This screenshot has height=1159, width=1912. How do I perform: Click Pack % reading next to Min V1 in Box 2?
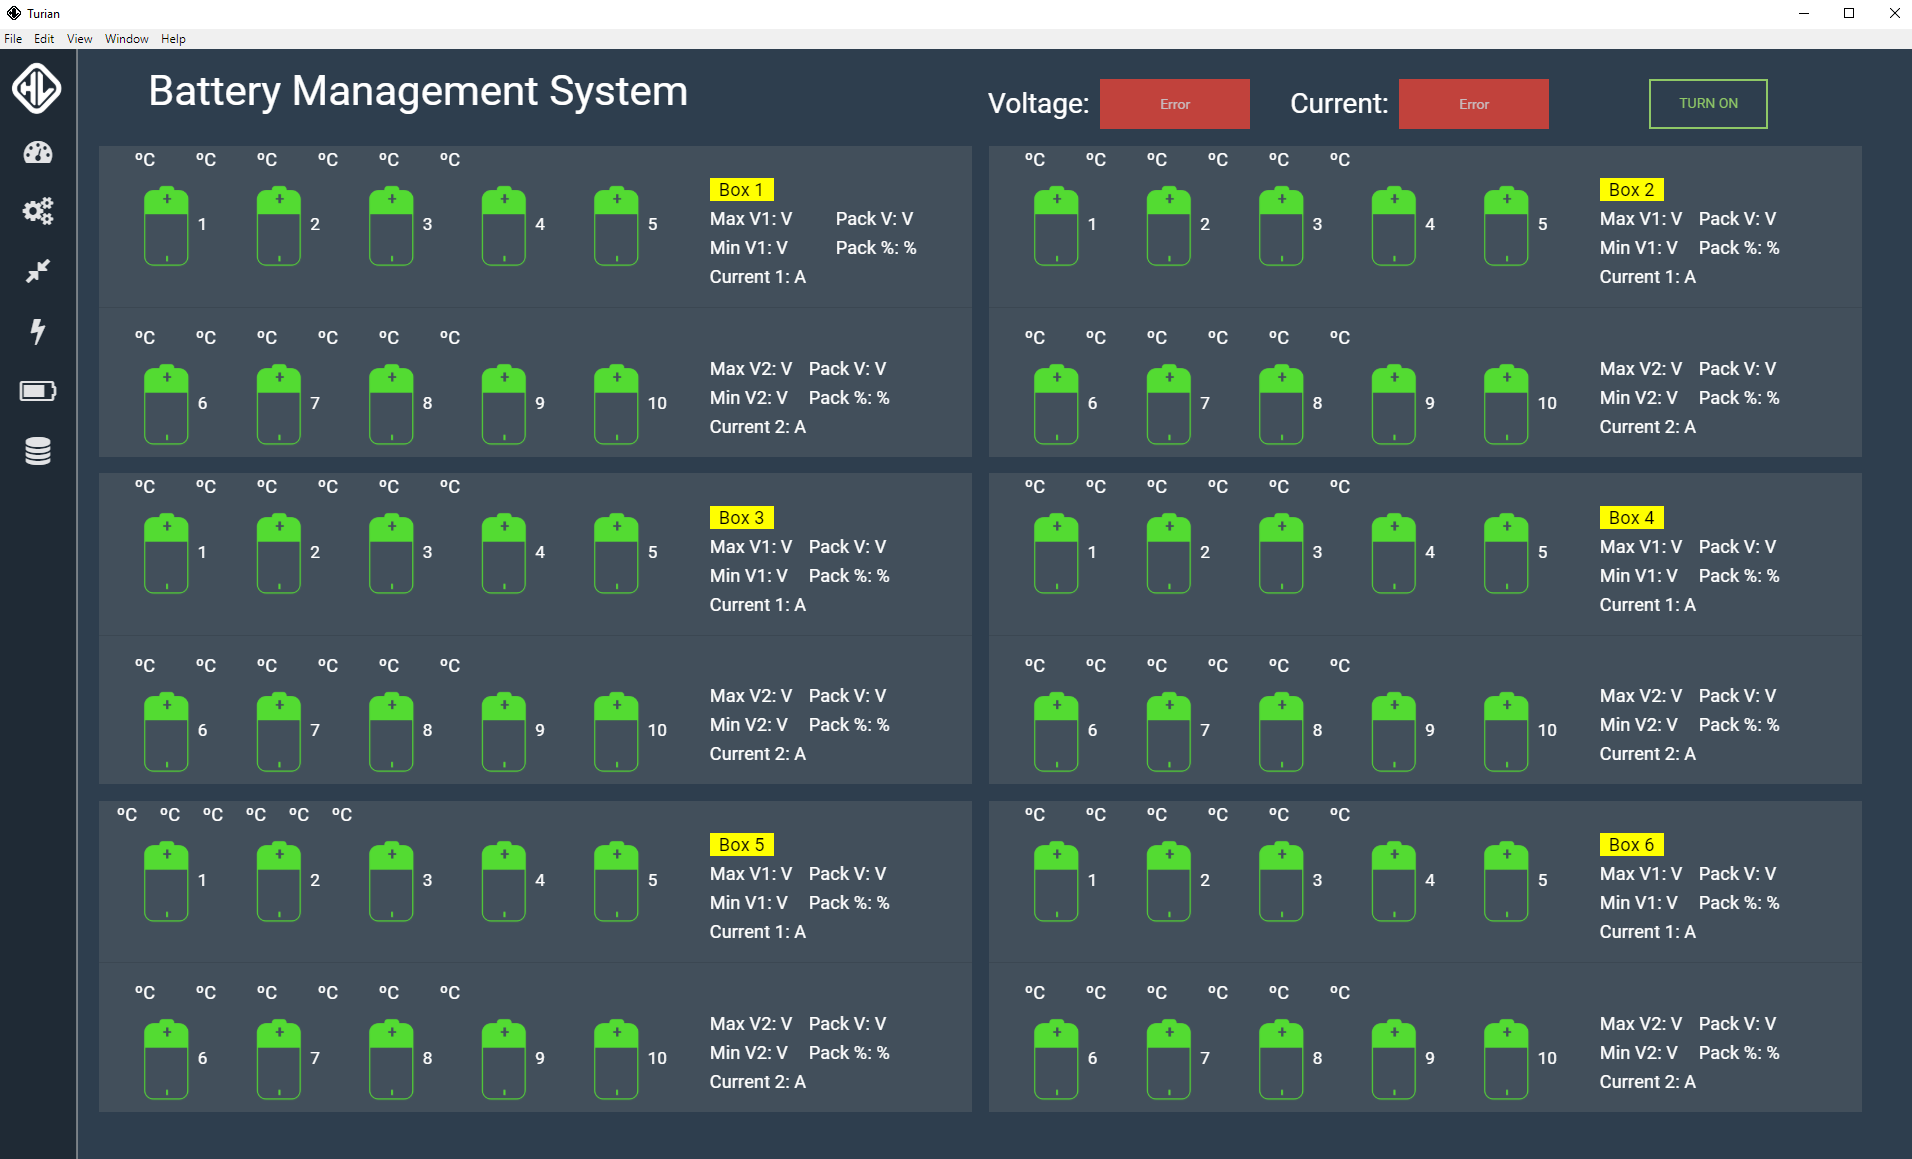click(1739, 248)
